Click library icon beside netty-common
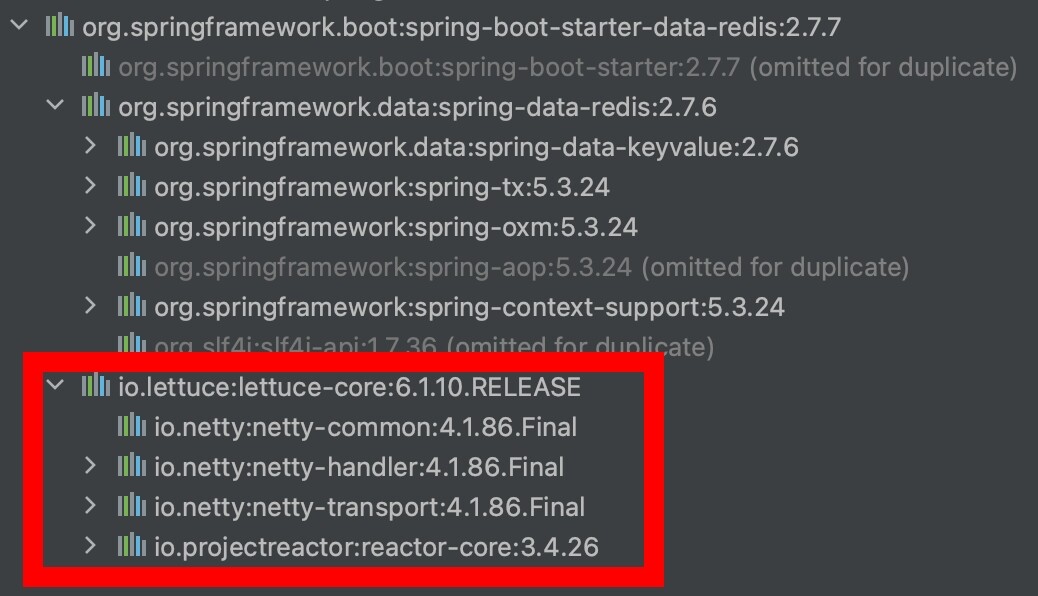This screenshot has height=596, width=1038. tap(132, 427)
